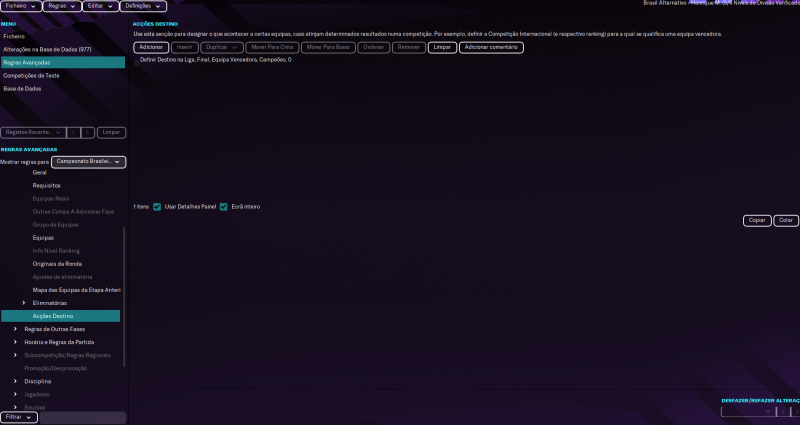
Task: Click the Adicionar button
Action: (x=151, y=47)
